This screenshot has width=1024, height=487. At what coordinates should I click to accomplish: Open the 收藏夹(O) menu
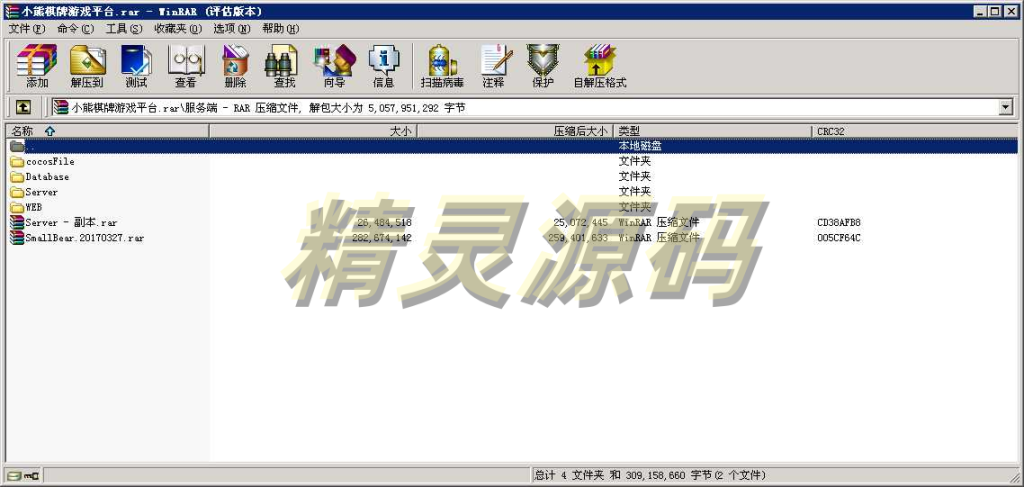[178, 29]
